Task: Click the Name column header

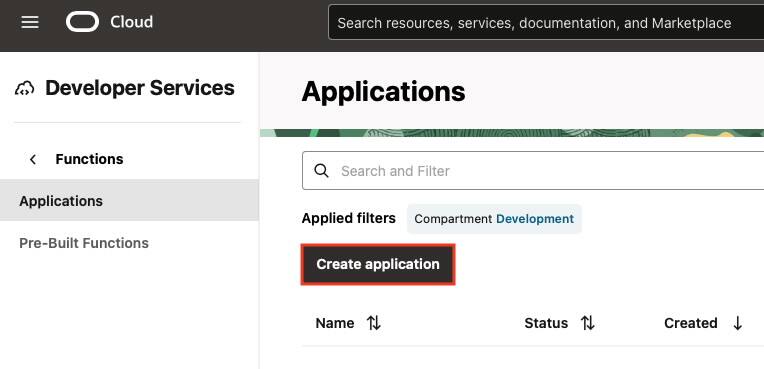Action: tap(335, 323)
